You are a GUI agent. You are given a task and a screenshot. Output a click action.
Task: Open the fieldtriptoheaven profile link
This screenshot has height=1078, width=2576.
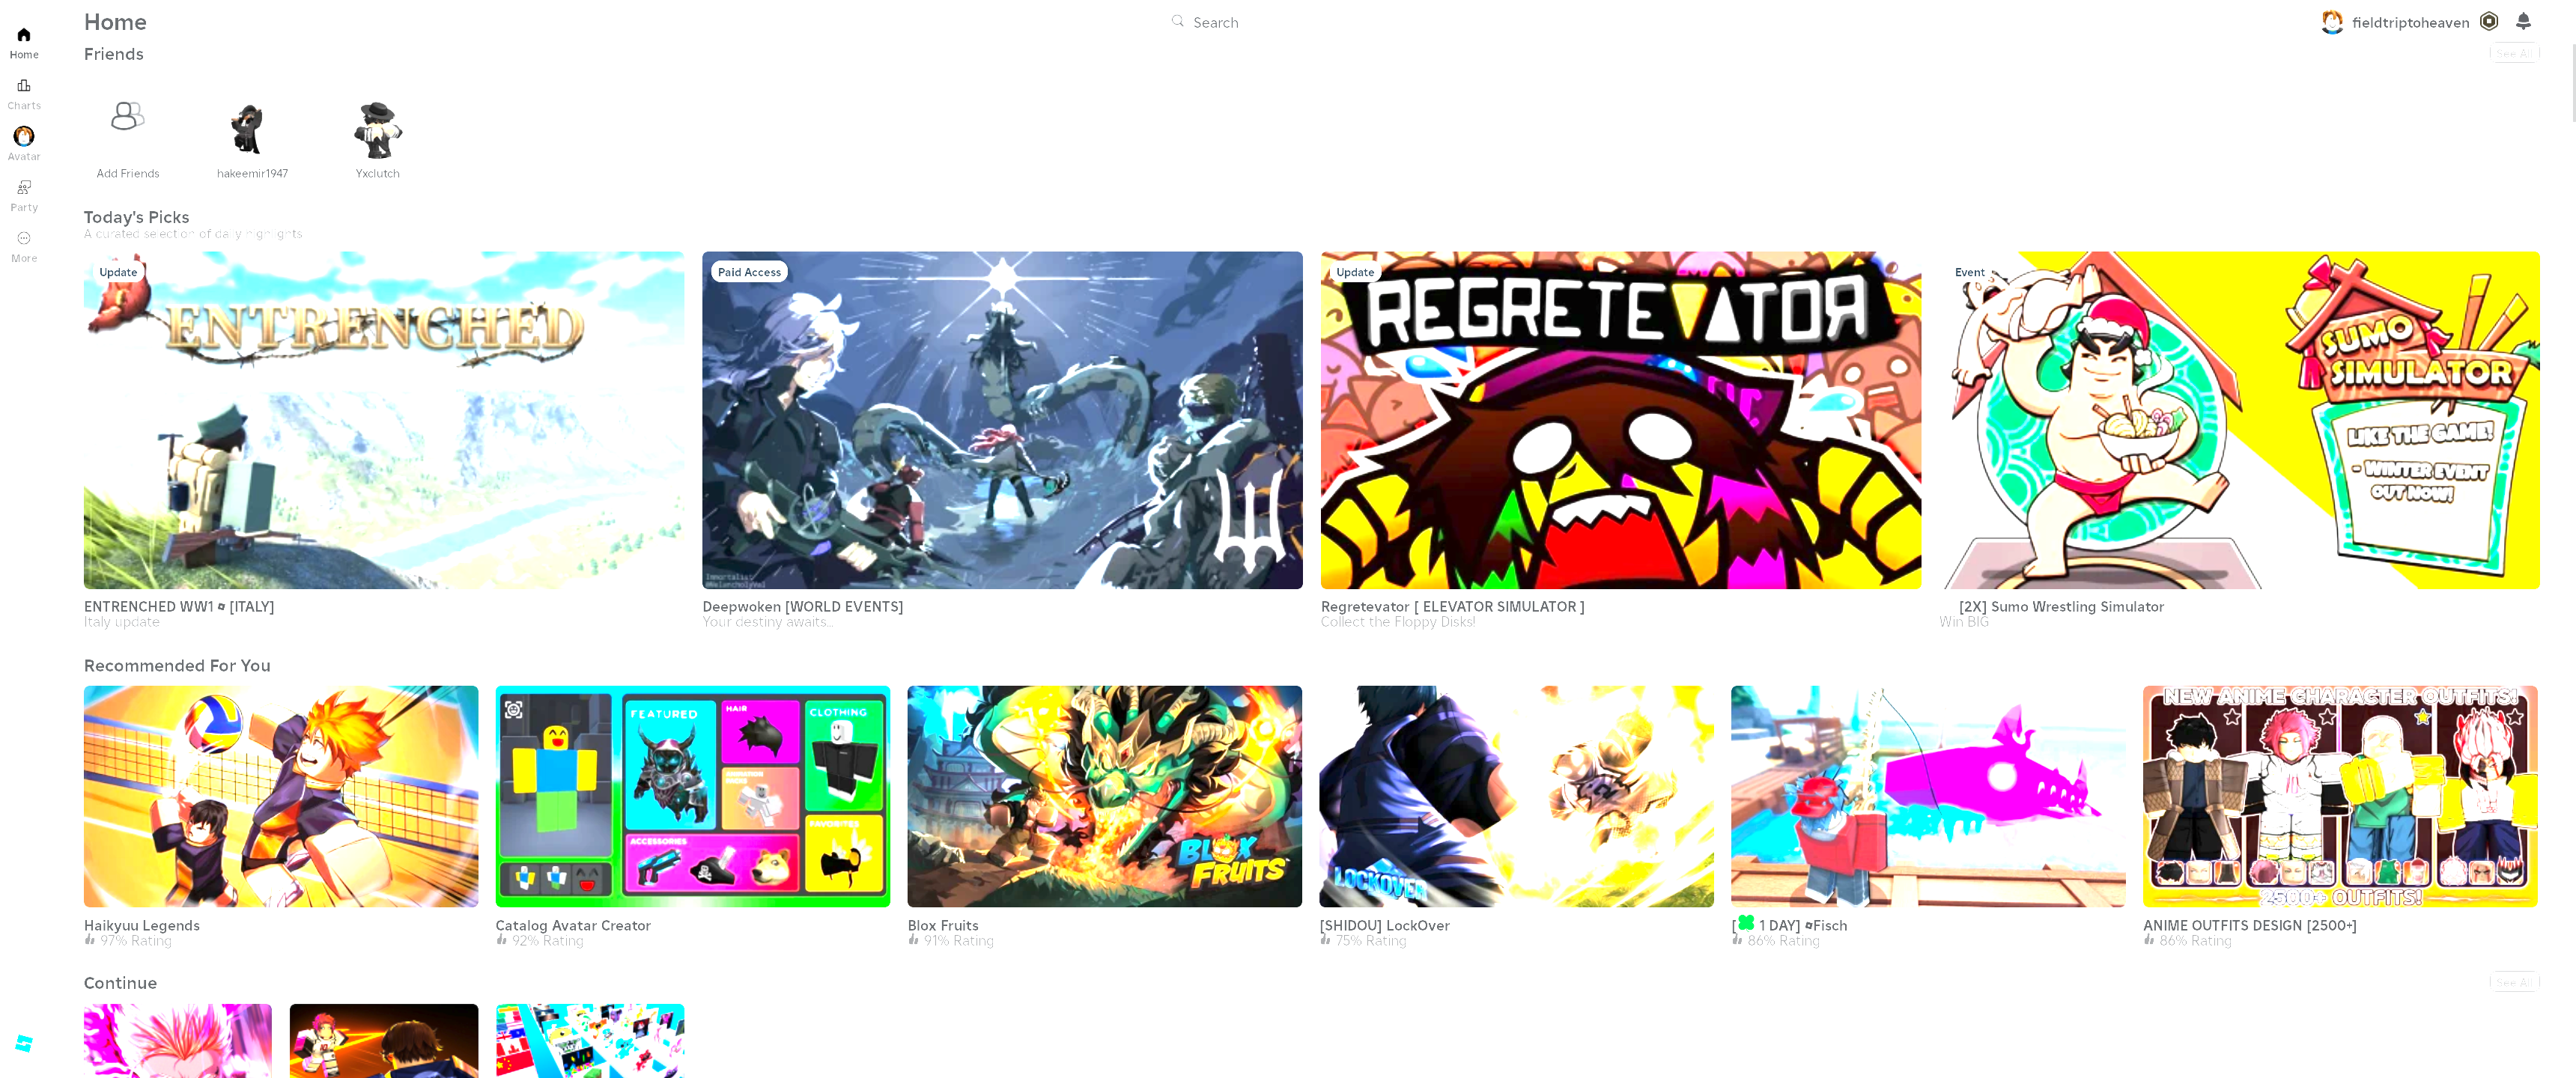2409,22
